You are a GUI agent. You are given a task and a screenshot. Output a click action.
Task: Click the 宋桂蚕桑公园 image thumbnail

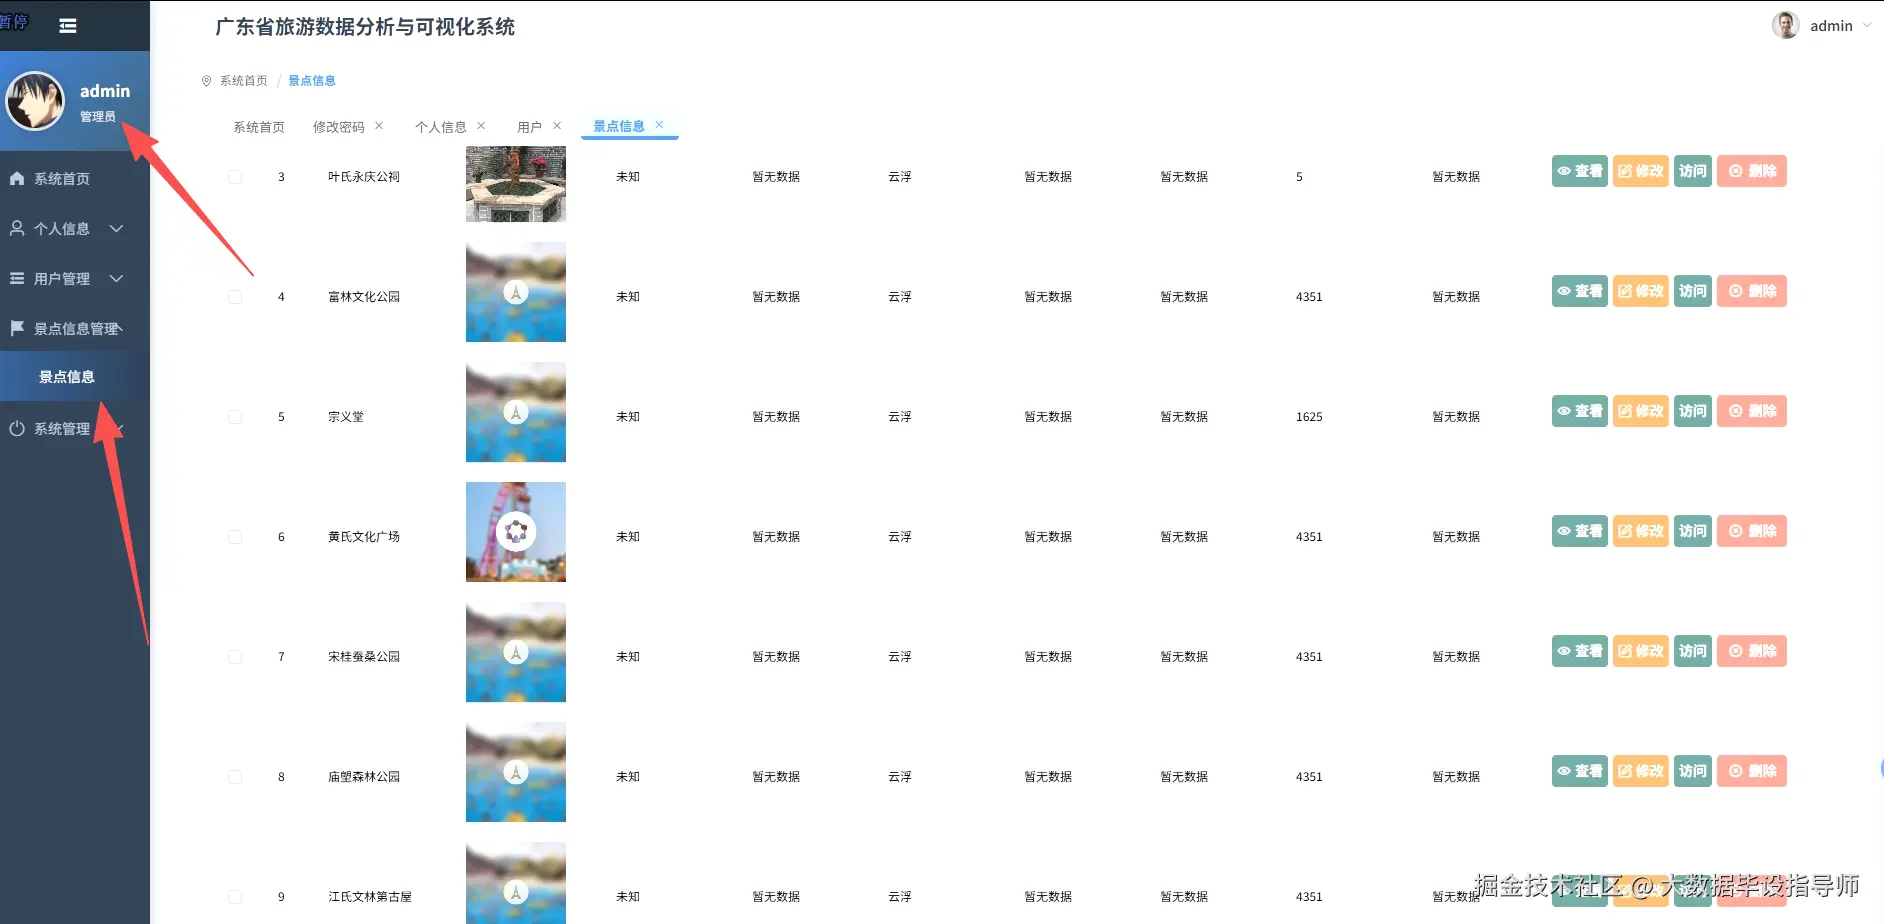pyautogui.click(x=515, y=652)
